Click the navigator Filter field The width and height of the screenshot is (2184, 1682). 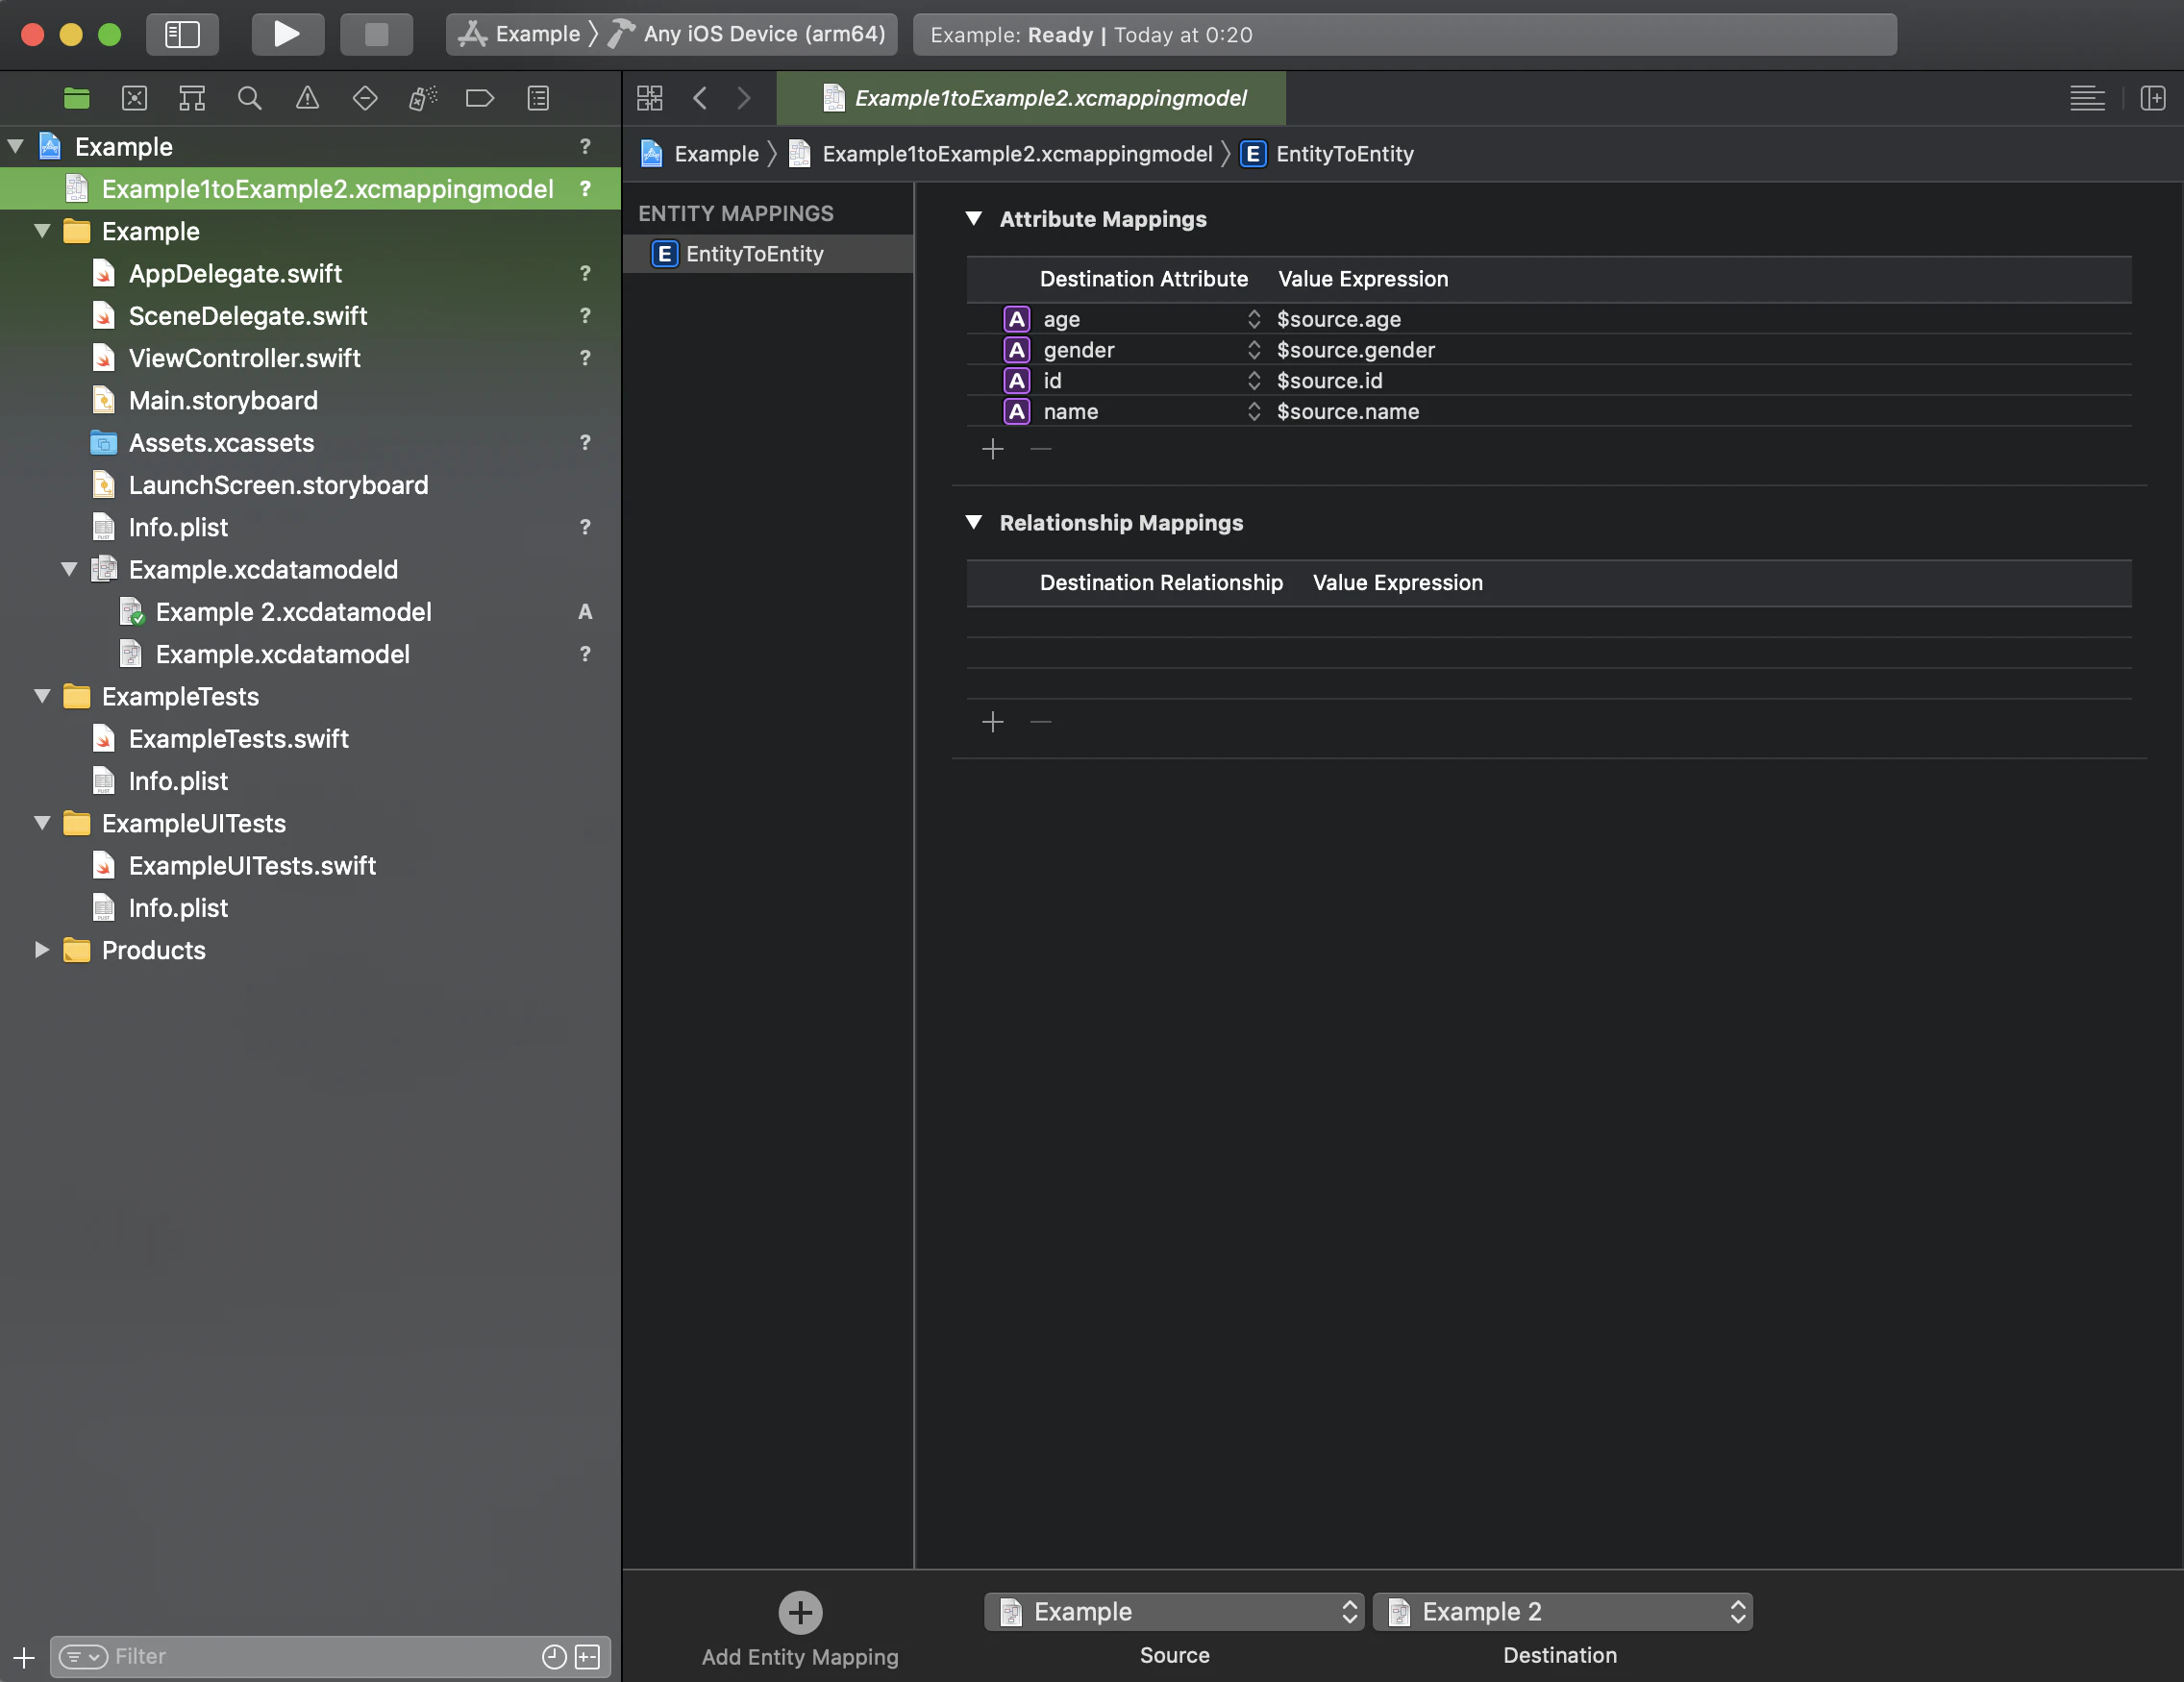tap(330, 1657)
